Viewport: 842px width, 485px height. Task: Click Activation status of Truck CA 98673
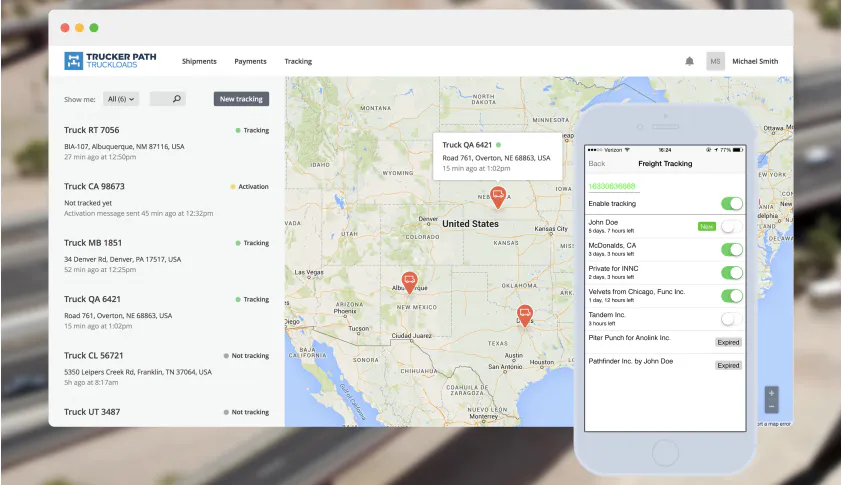point(249,187)
